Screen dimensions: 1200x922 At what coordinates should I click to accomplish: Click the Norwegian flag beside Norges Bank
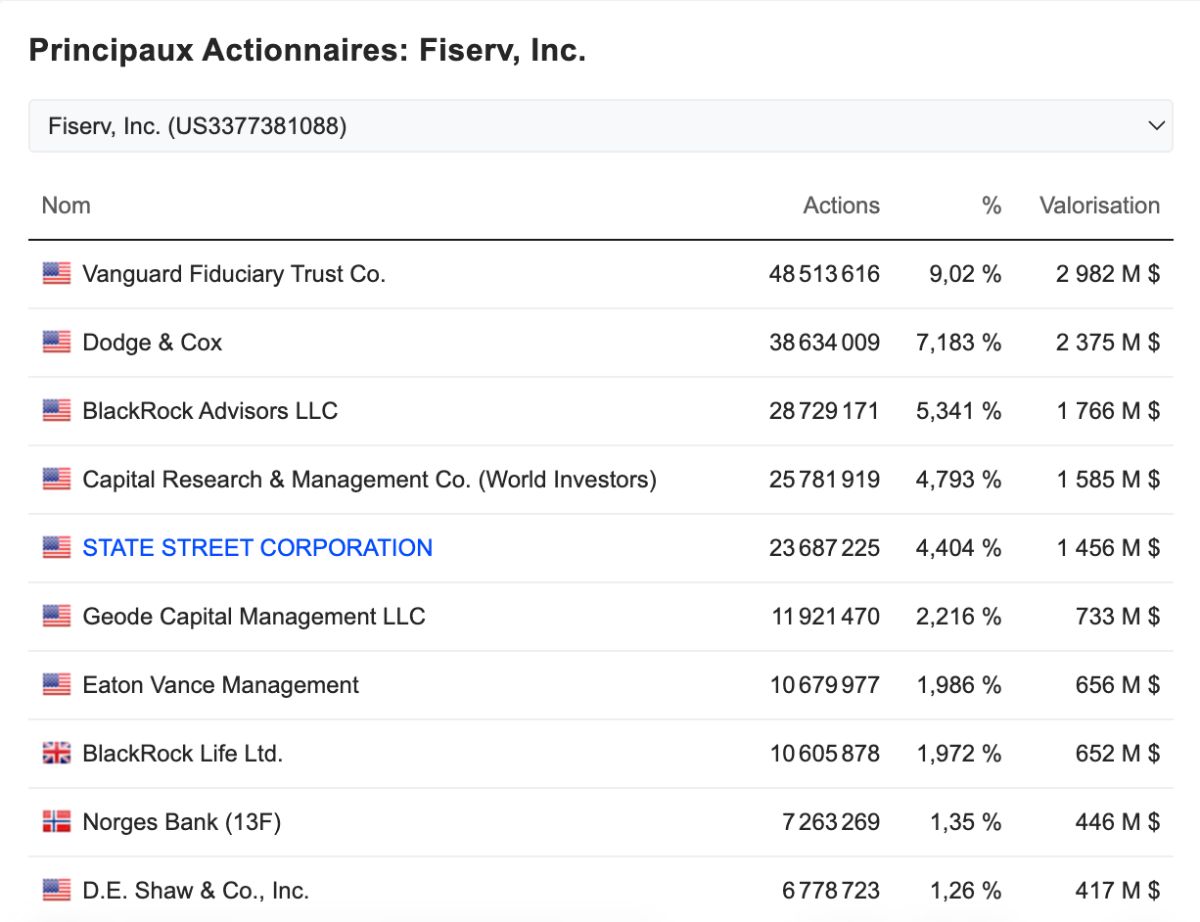(x=57, y=822)
